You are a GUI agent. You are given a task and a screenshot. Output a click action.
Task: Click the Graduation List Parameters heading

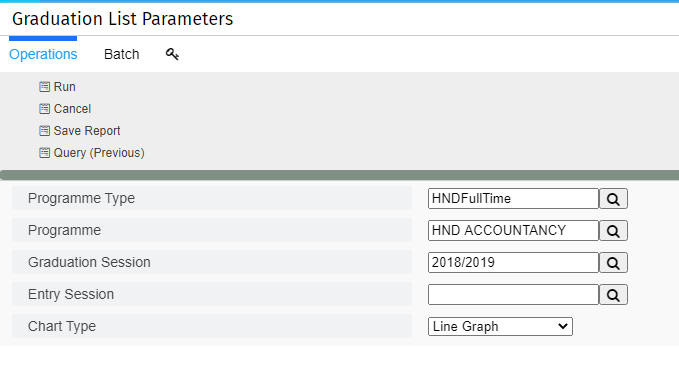click(x=123, y=19)
